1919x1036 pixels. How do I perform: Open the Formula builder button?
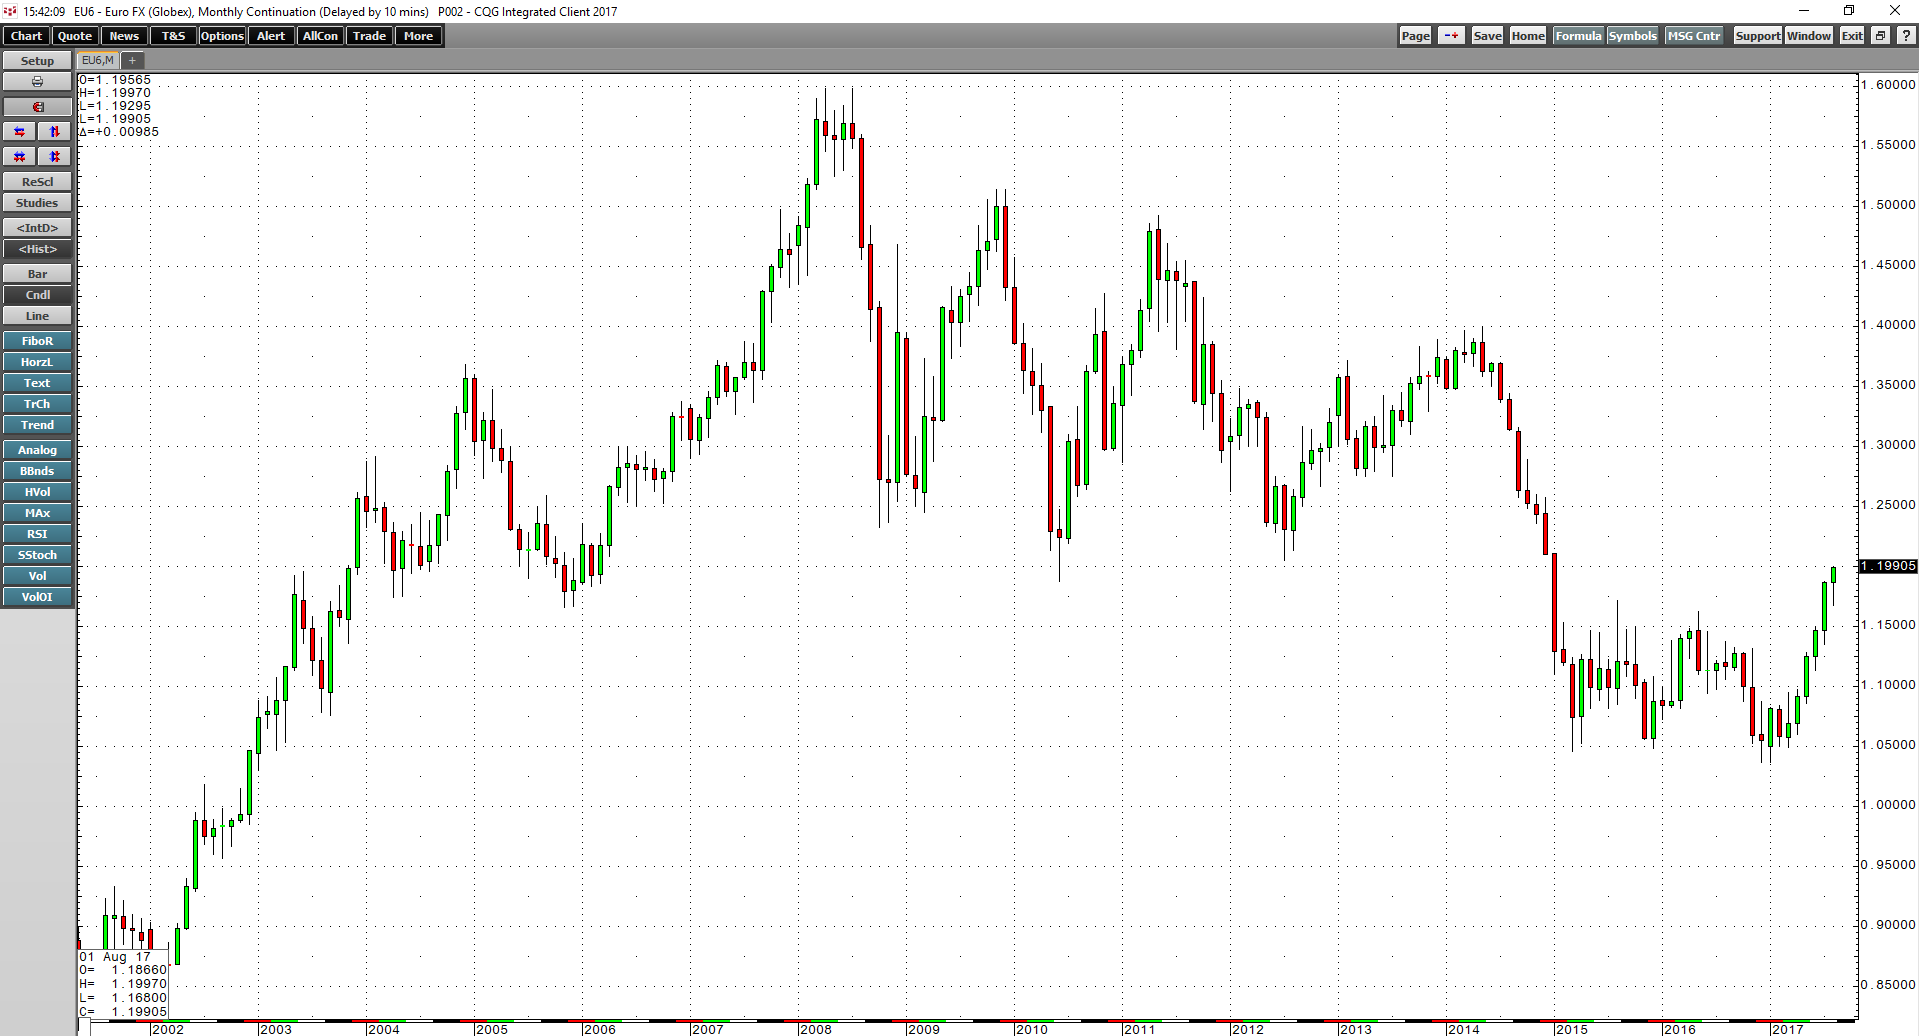1579,36
